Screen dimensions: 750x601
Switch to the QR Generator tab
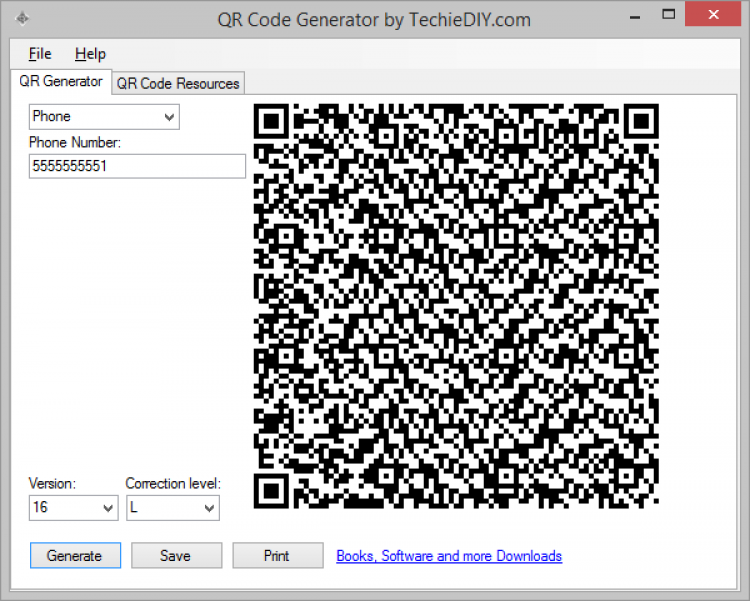61,81
